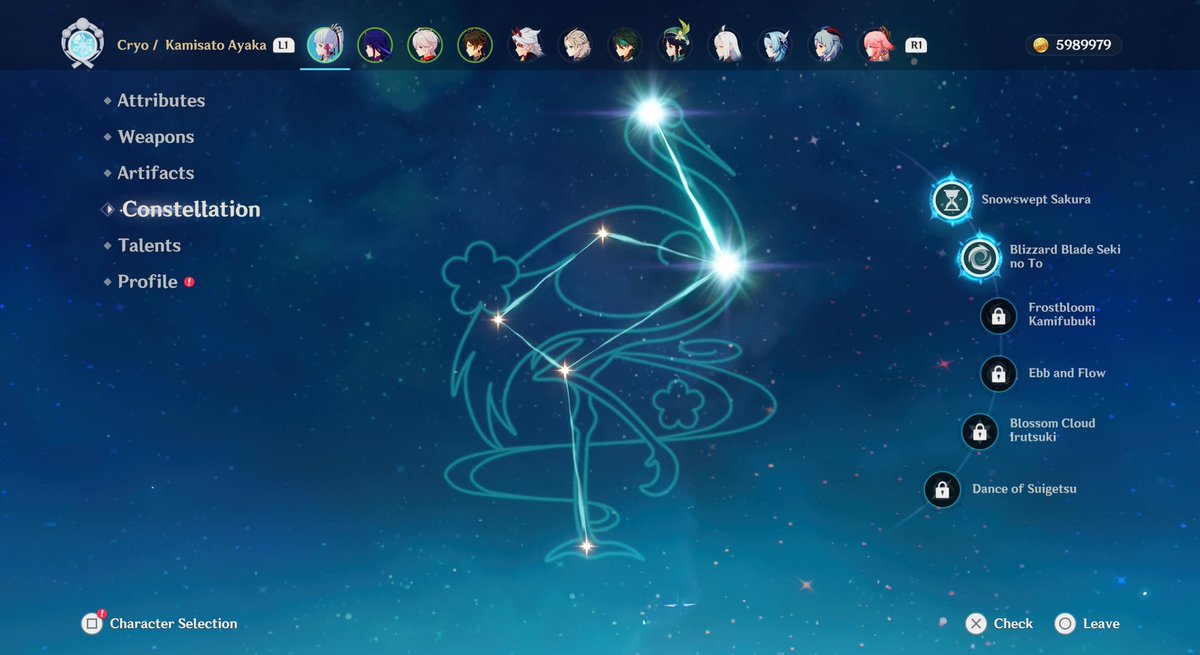
Task: Open the Artifacts menu
Action: [156, 173]
